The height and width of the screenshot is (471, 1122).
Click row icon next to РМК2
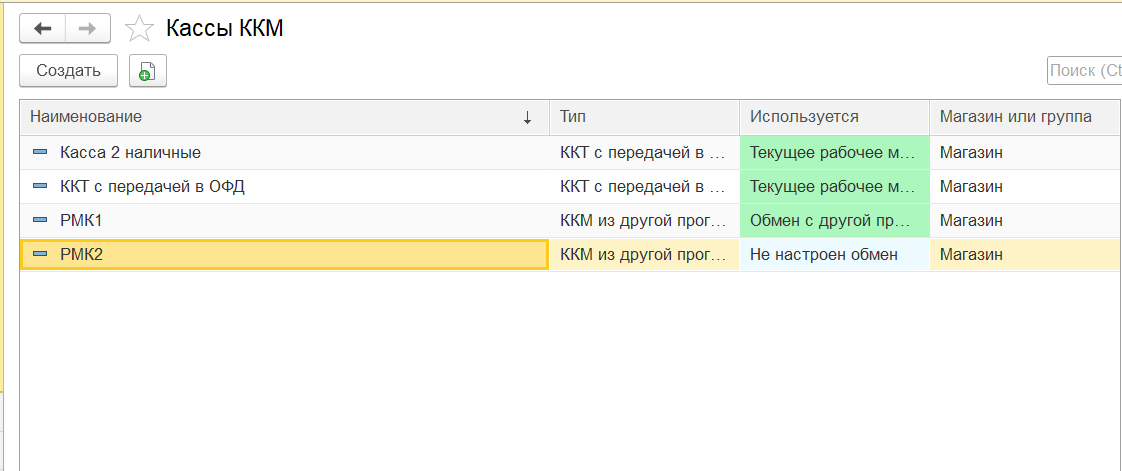(x=40, y=254)
